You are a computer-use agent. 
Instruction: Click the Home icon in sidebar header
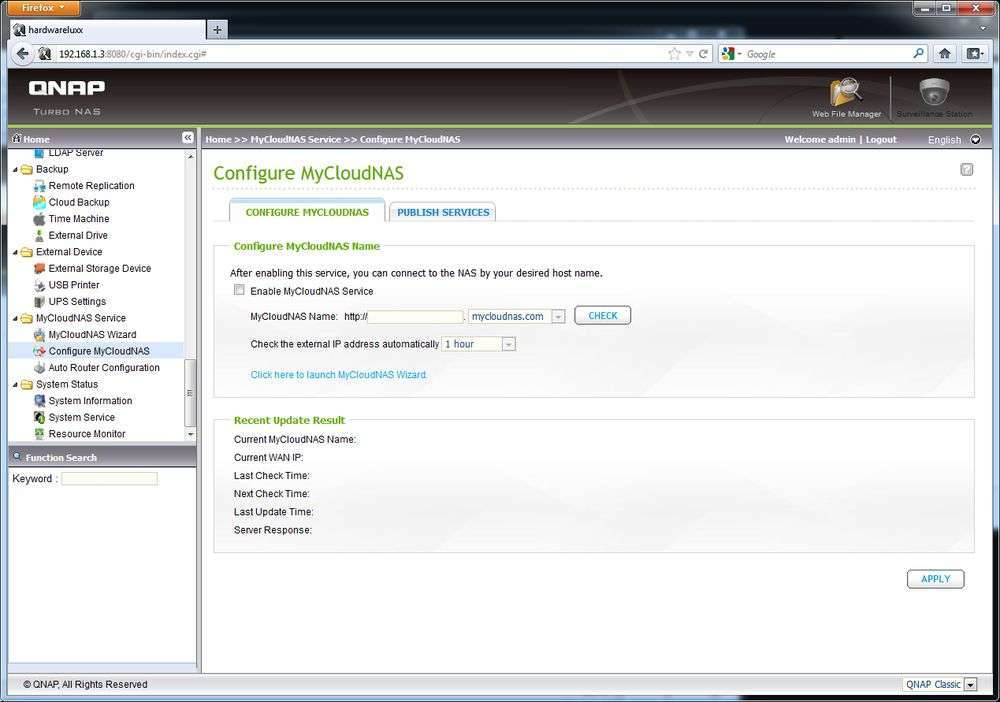click(17, 138)
